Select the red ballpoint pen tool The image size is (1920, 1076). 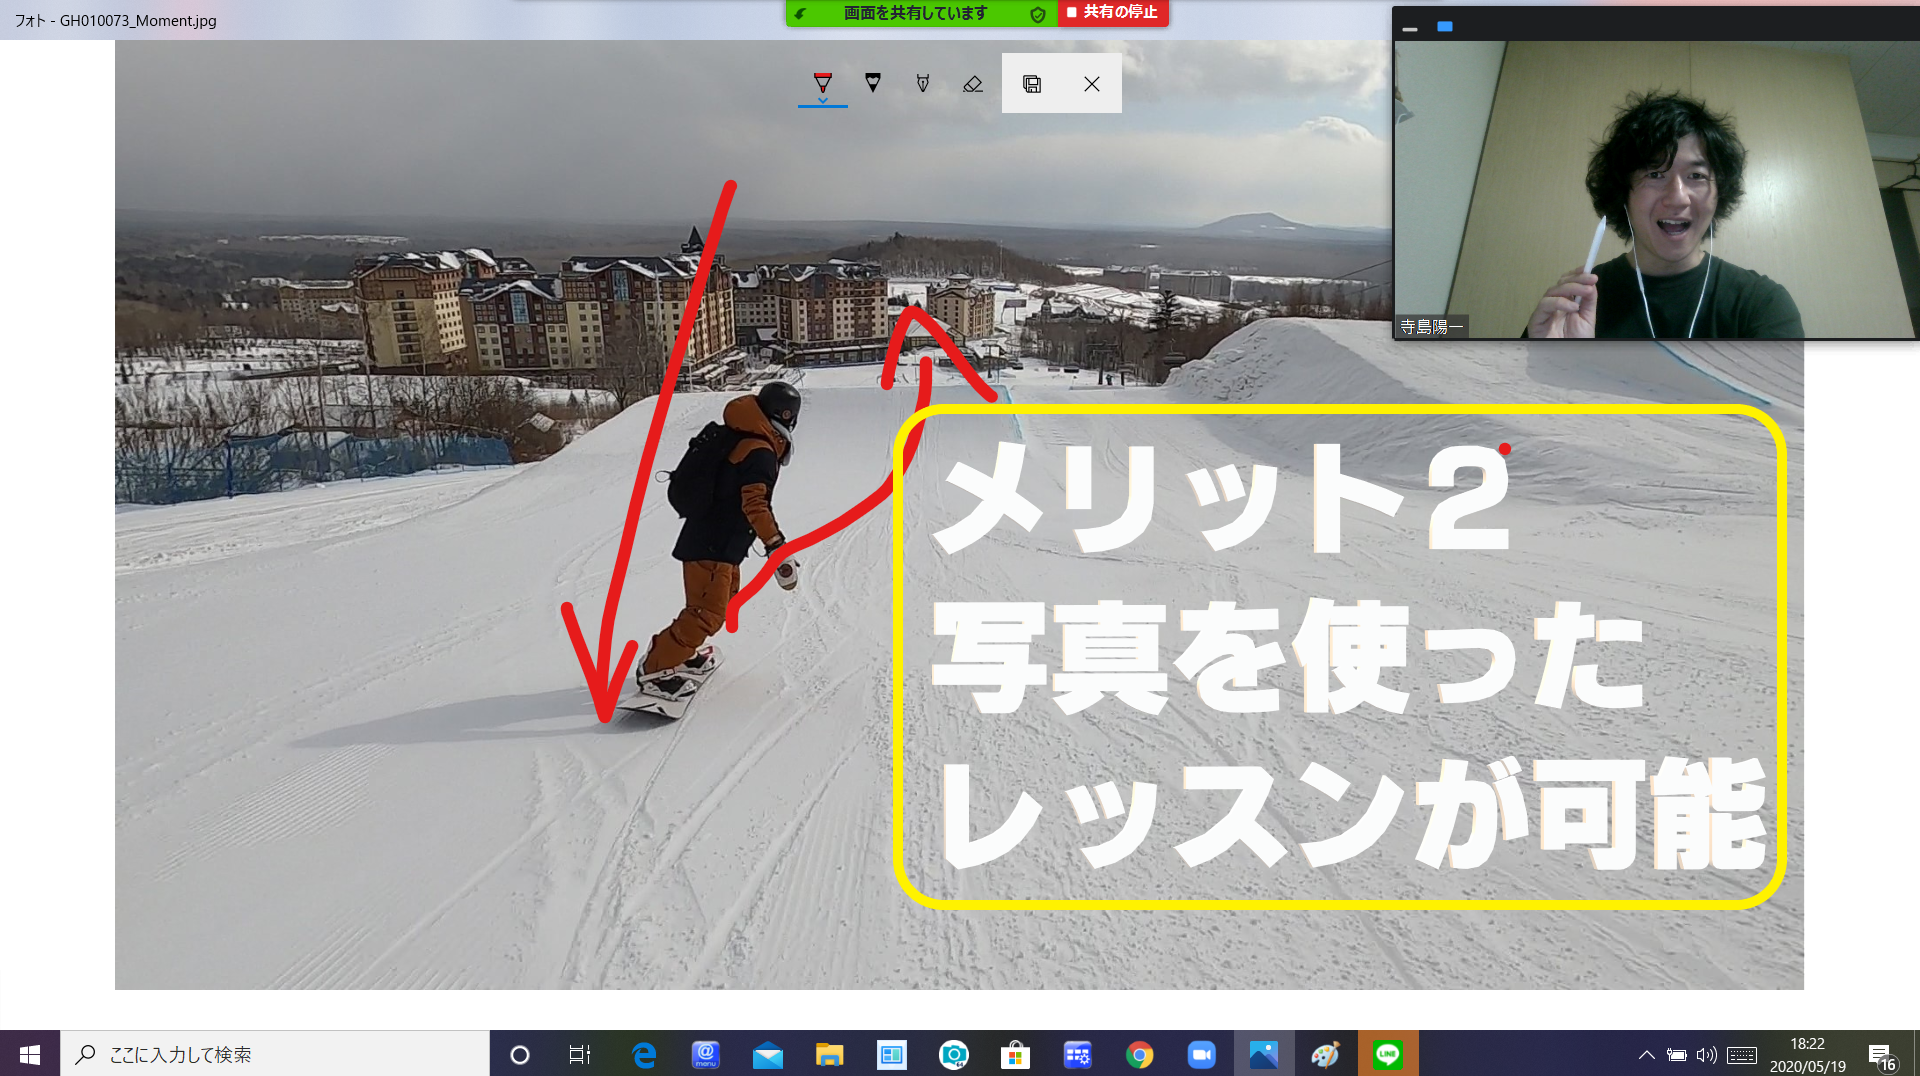(822, 84)
